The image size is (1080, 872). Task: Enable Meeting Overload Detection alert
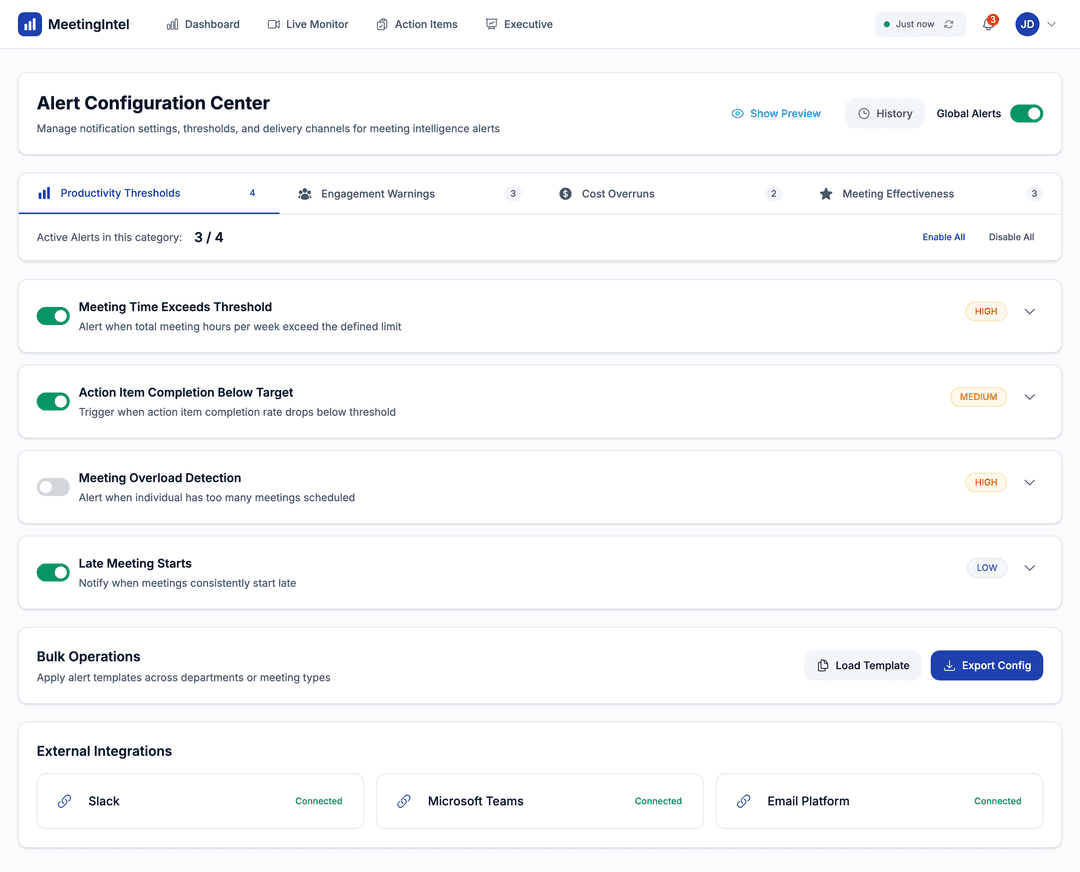[x=53, y=487]
